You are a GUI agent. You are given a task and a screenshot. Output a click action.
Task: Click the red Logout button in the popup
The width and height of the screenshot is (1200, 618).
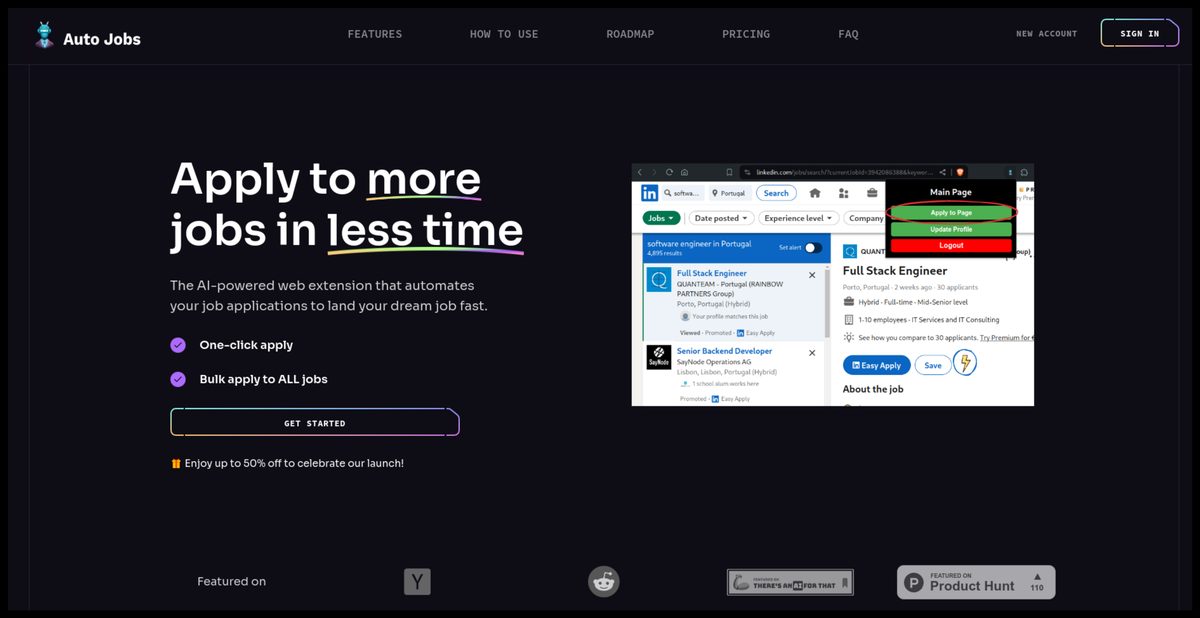(x=951, y=245)
